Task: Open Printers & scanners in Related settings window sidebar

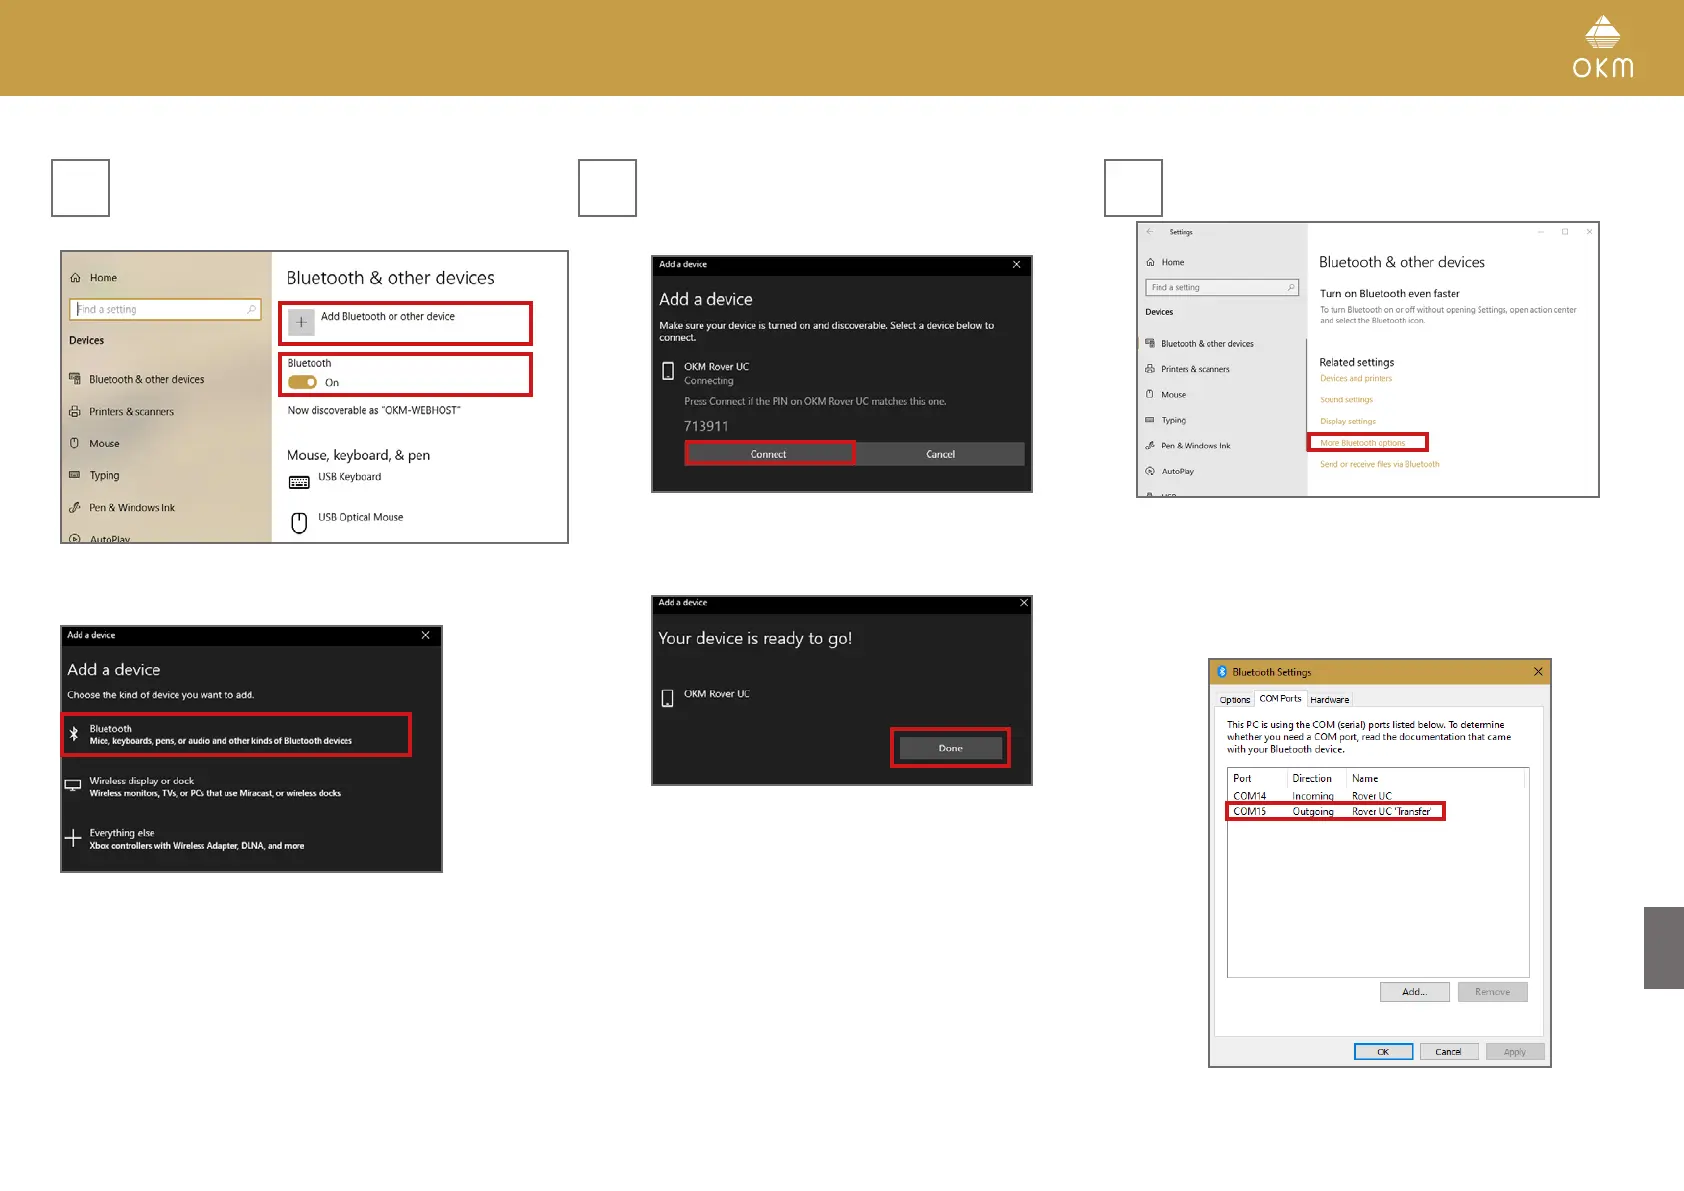Action: [x=1187, y=369]
